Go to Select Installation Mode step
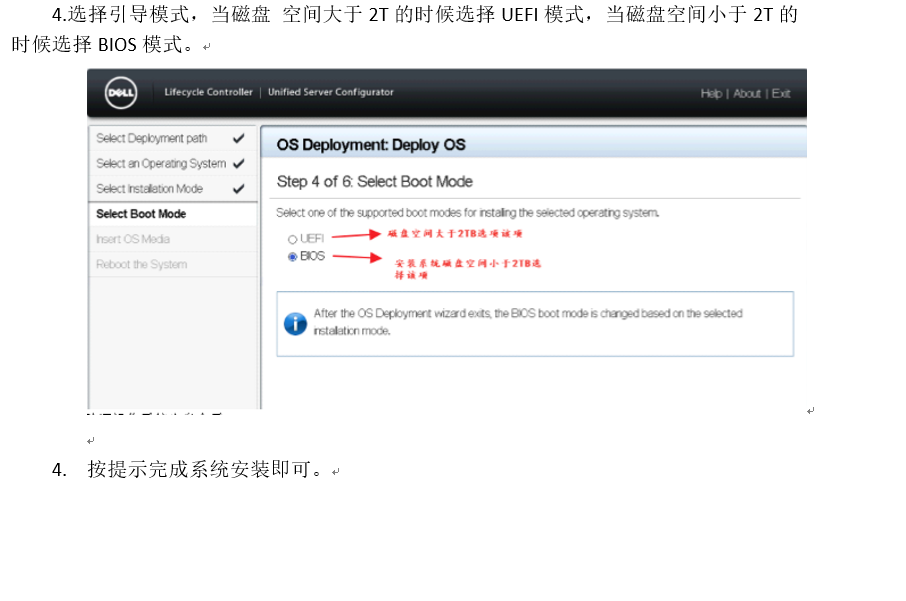 pyautogui.click(x=172, y=189)
